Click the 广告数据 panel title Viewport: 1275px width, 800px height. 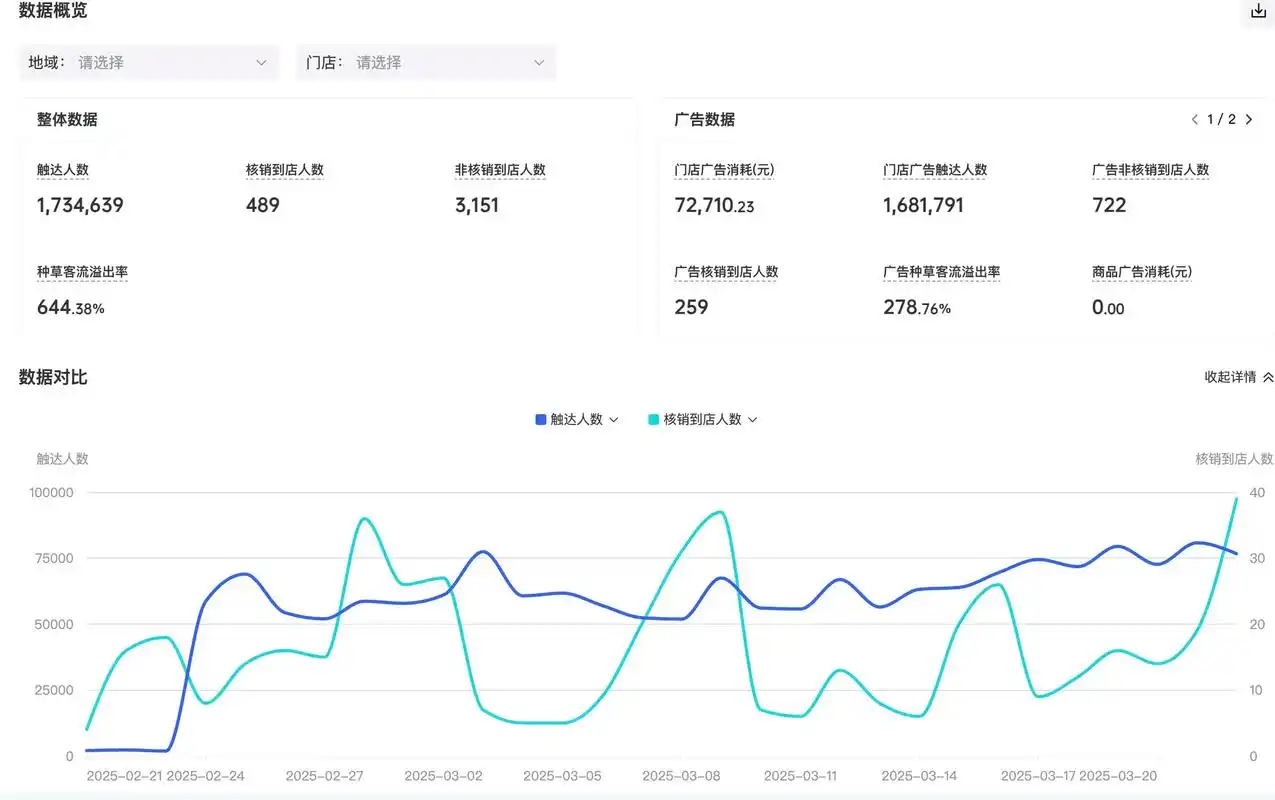coord(705,119)
